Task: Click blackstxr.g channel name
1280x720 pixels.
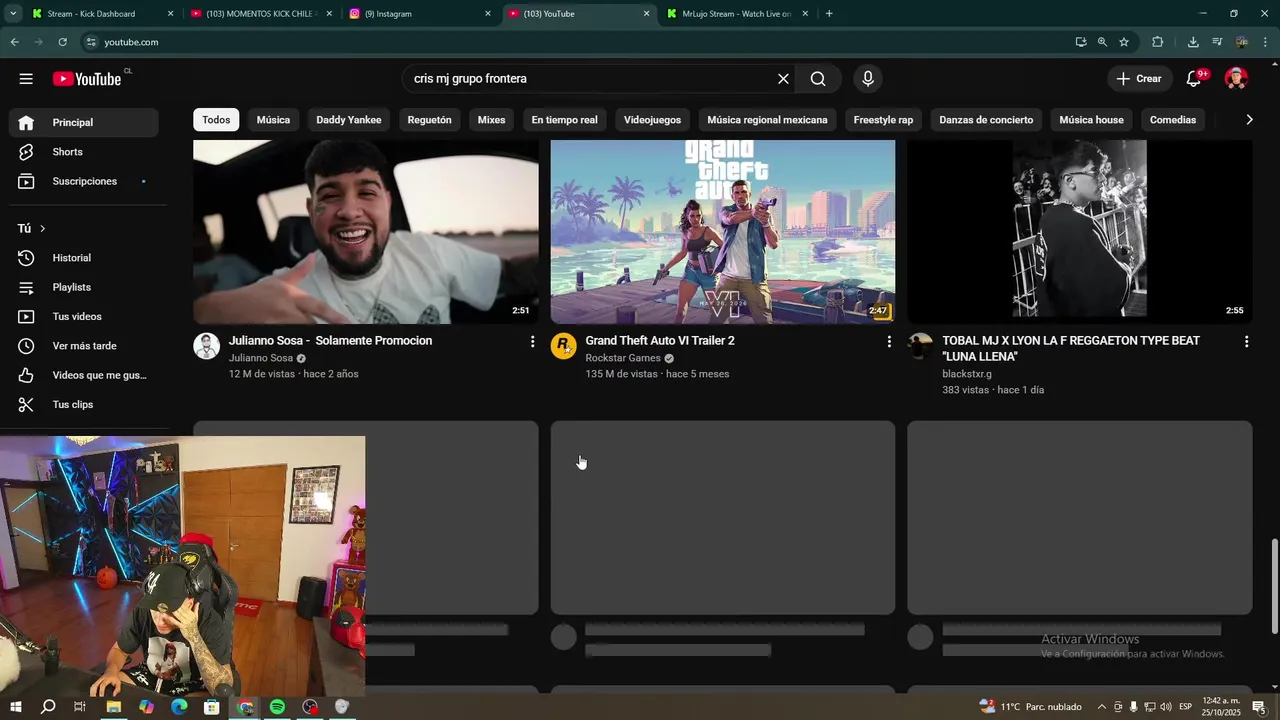Action: [967, 374]
